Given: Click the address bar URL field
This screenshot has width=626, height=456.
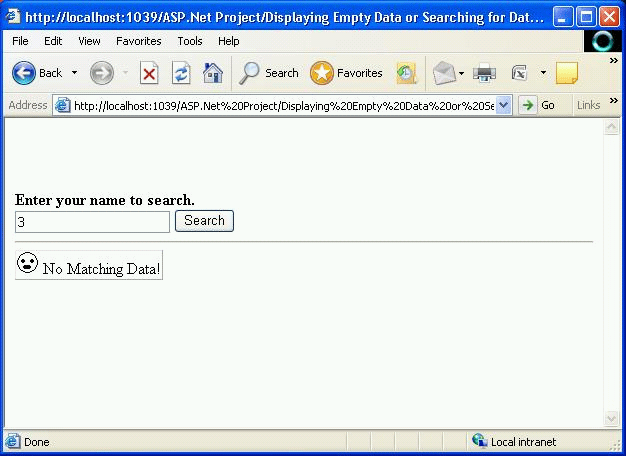Looking at the screenshot, I should pos(284,106).
